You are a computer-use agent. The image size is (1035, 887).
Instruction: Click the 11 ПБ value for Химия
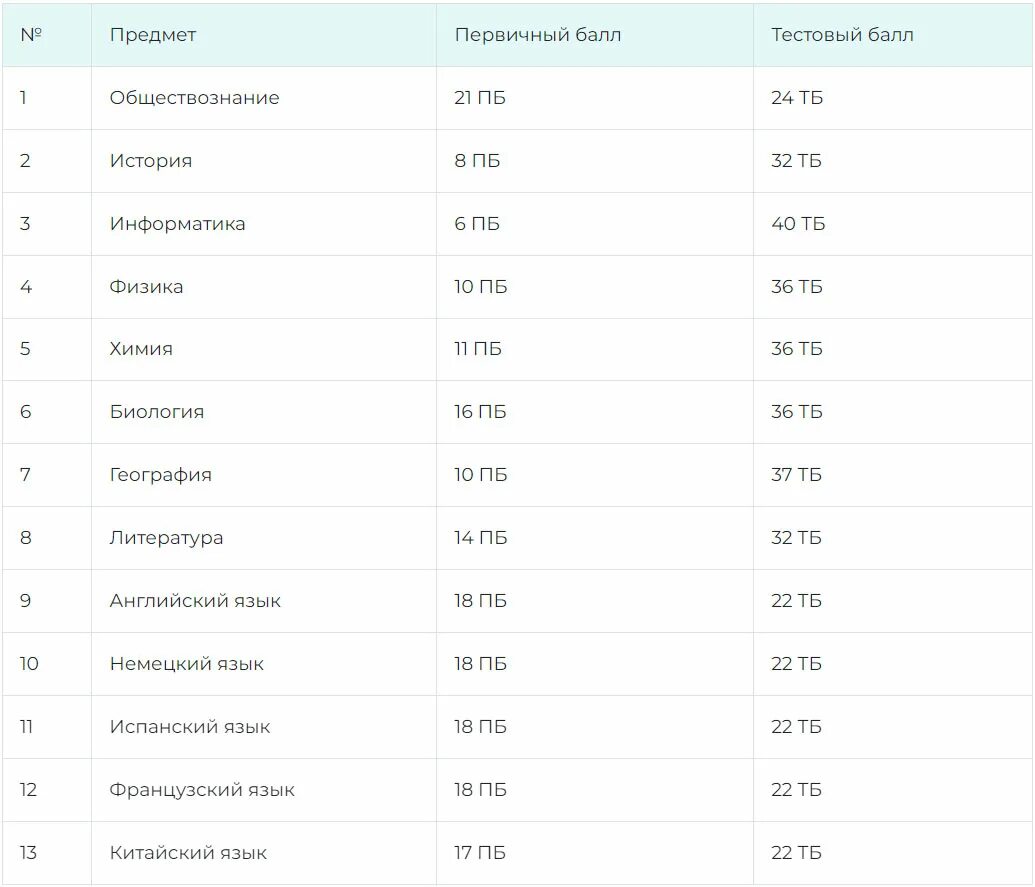pyautogui.click(x=478, y=348)
